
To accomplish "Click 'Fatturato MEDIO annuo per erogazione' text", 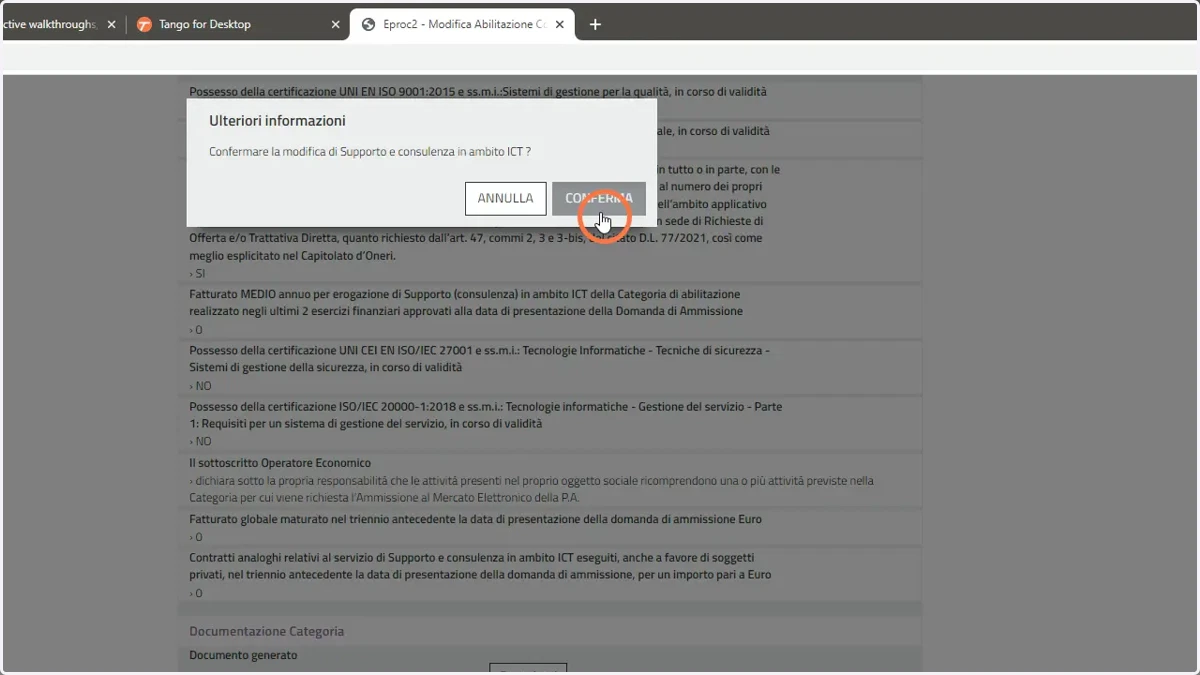I will pos(466,302).
